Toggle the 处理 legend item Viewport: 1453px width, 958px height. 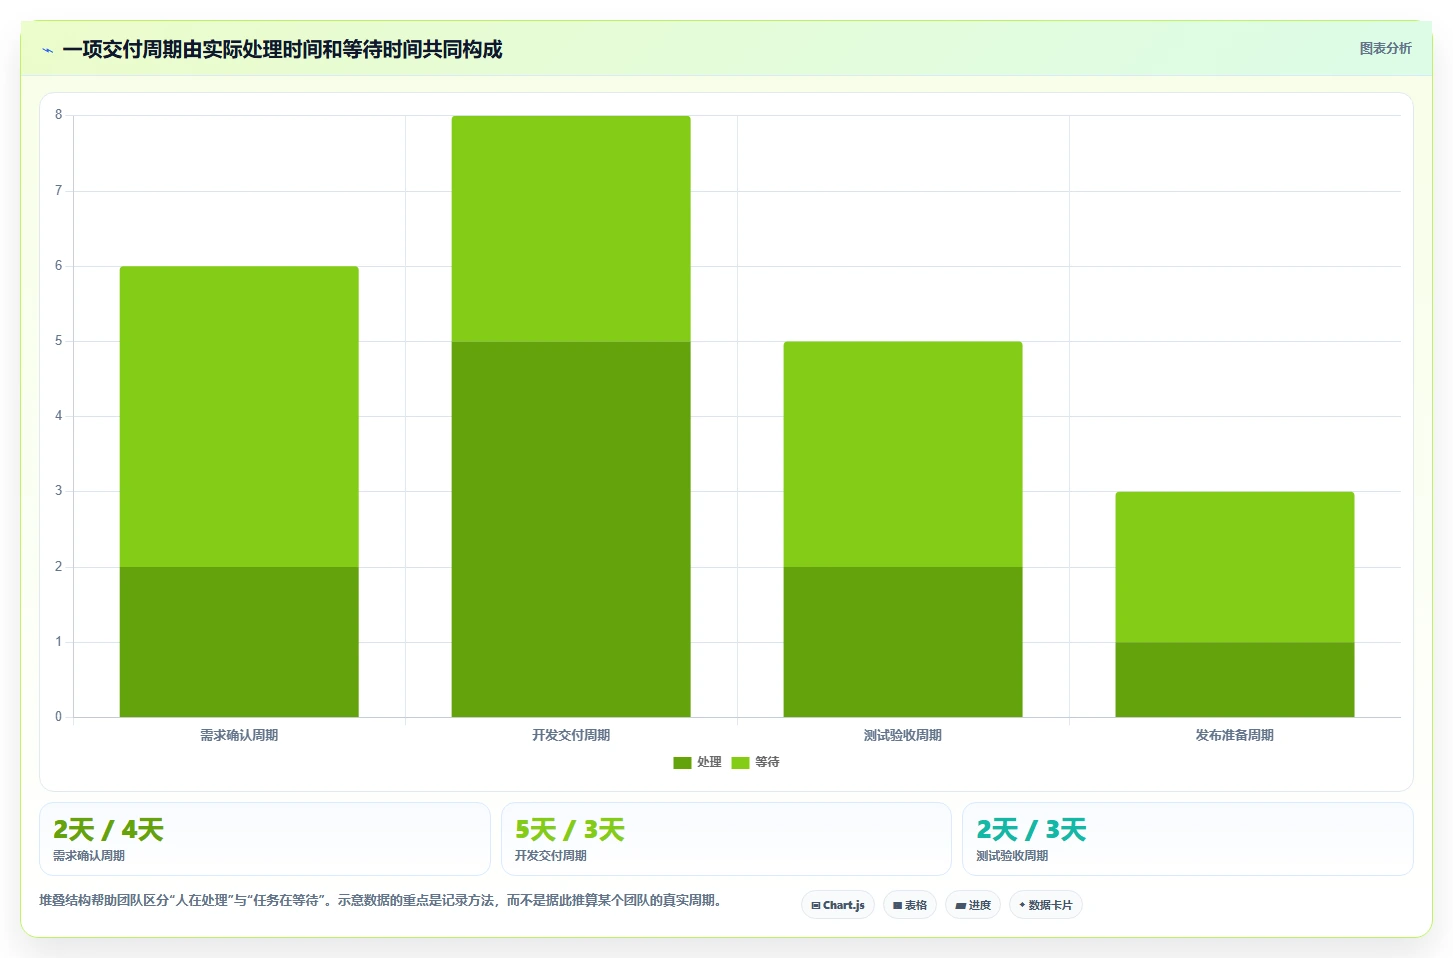tap(698, 762)
